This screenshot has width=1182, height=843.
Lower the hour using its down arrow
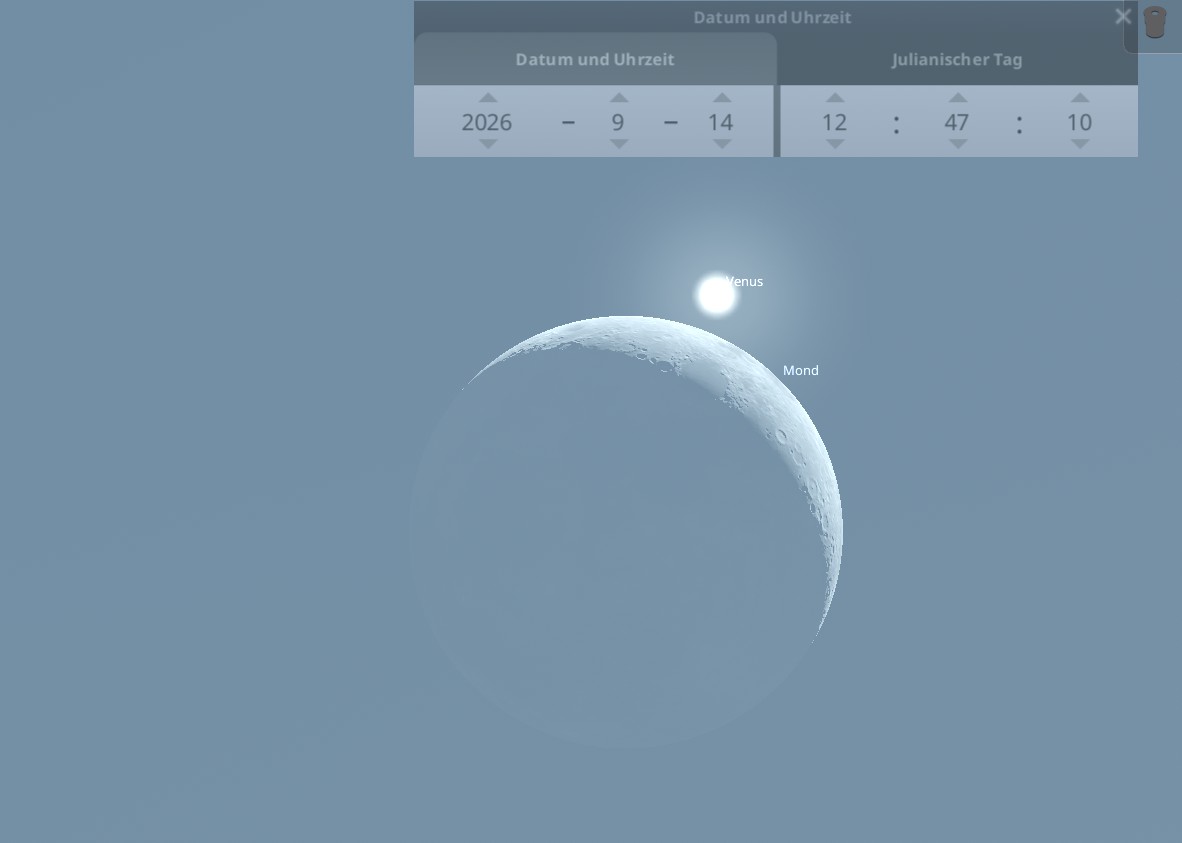pyautogui.click(x=835, y=144)
